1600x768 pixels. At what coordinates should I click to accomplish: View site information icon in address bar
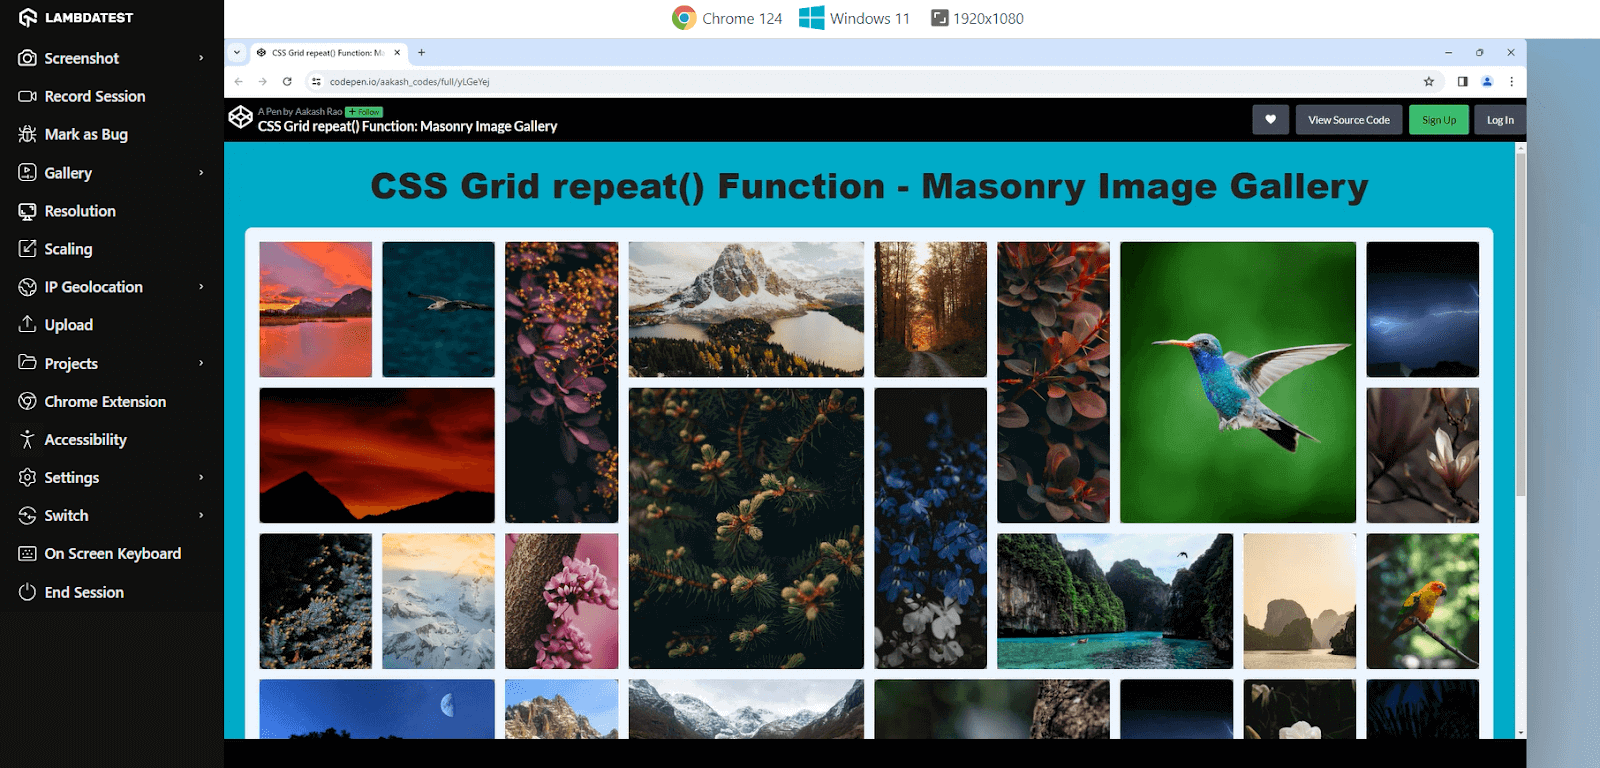point(316,82)
